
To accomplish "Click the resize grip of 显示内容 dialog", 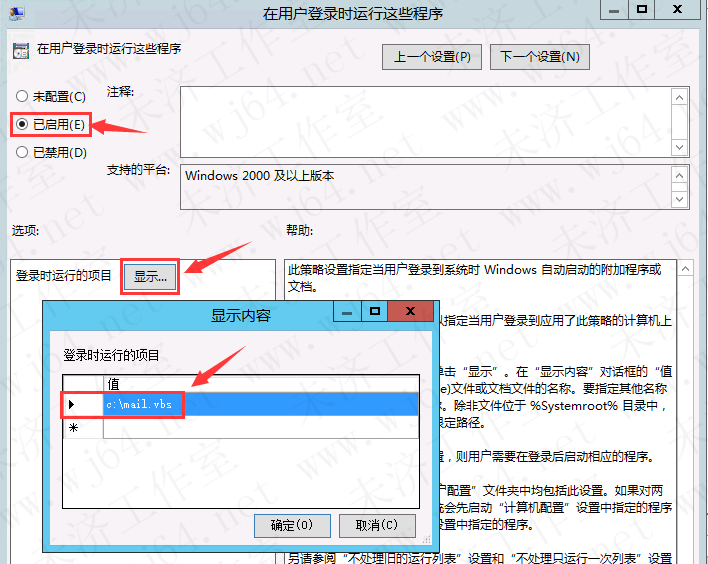I will point(426,540).
